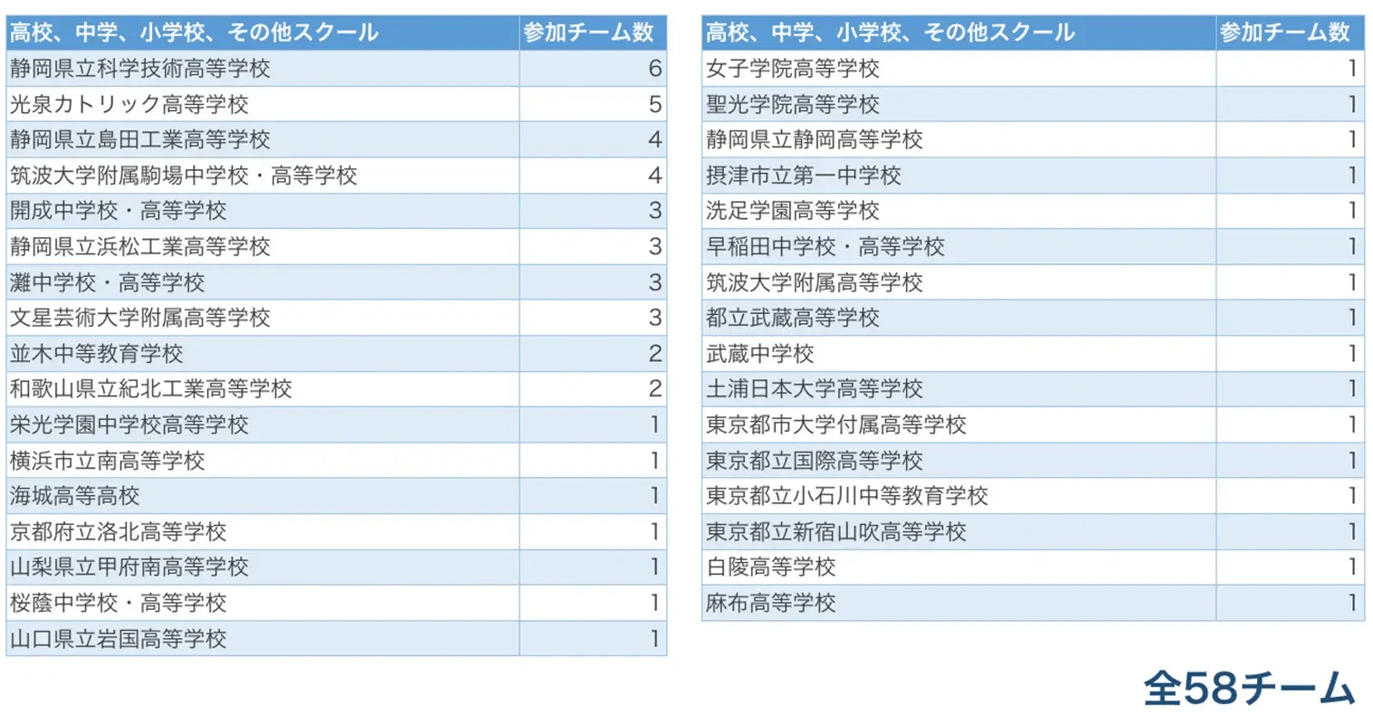Select the 開成中学校・高等学校 entry
The height and width of the screenshot is (724, 1373).
(118, 211)
